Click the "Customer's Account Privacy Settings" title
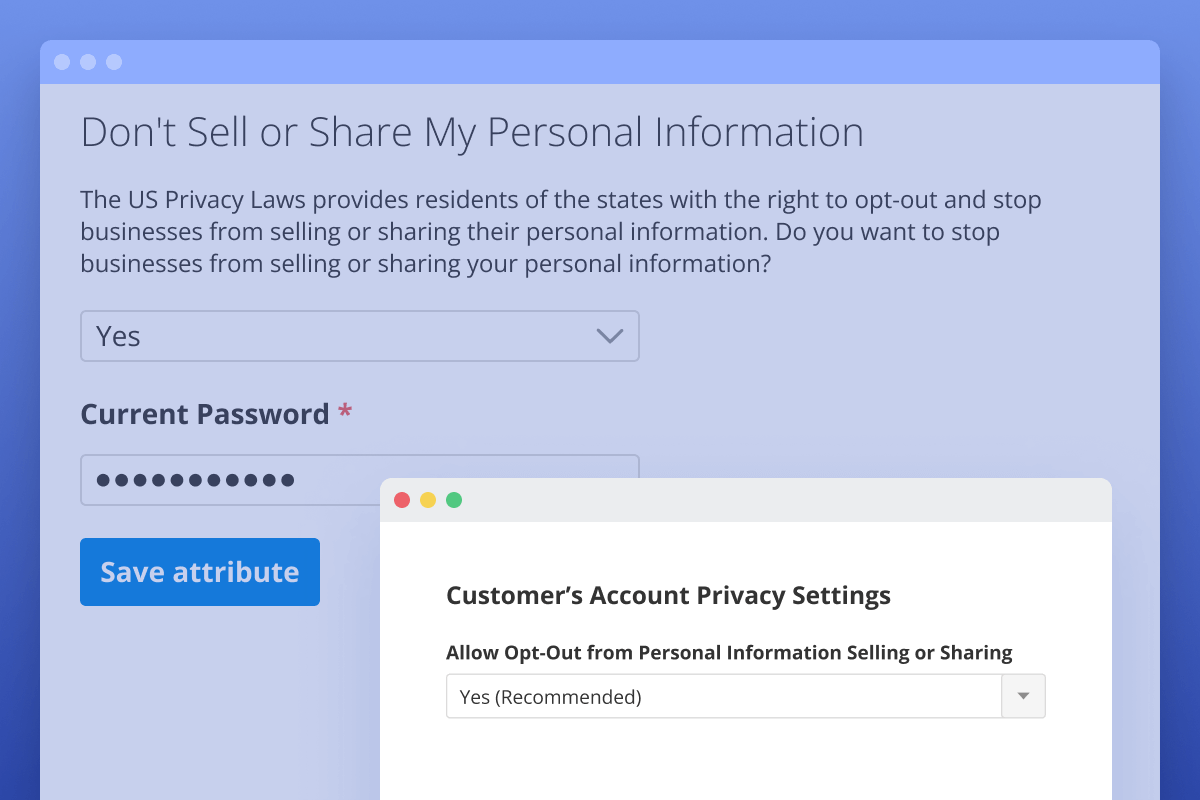This screenshot has height=800, width=1200. pos(668,595)
